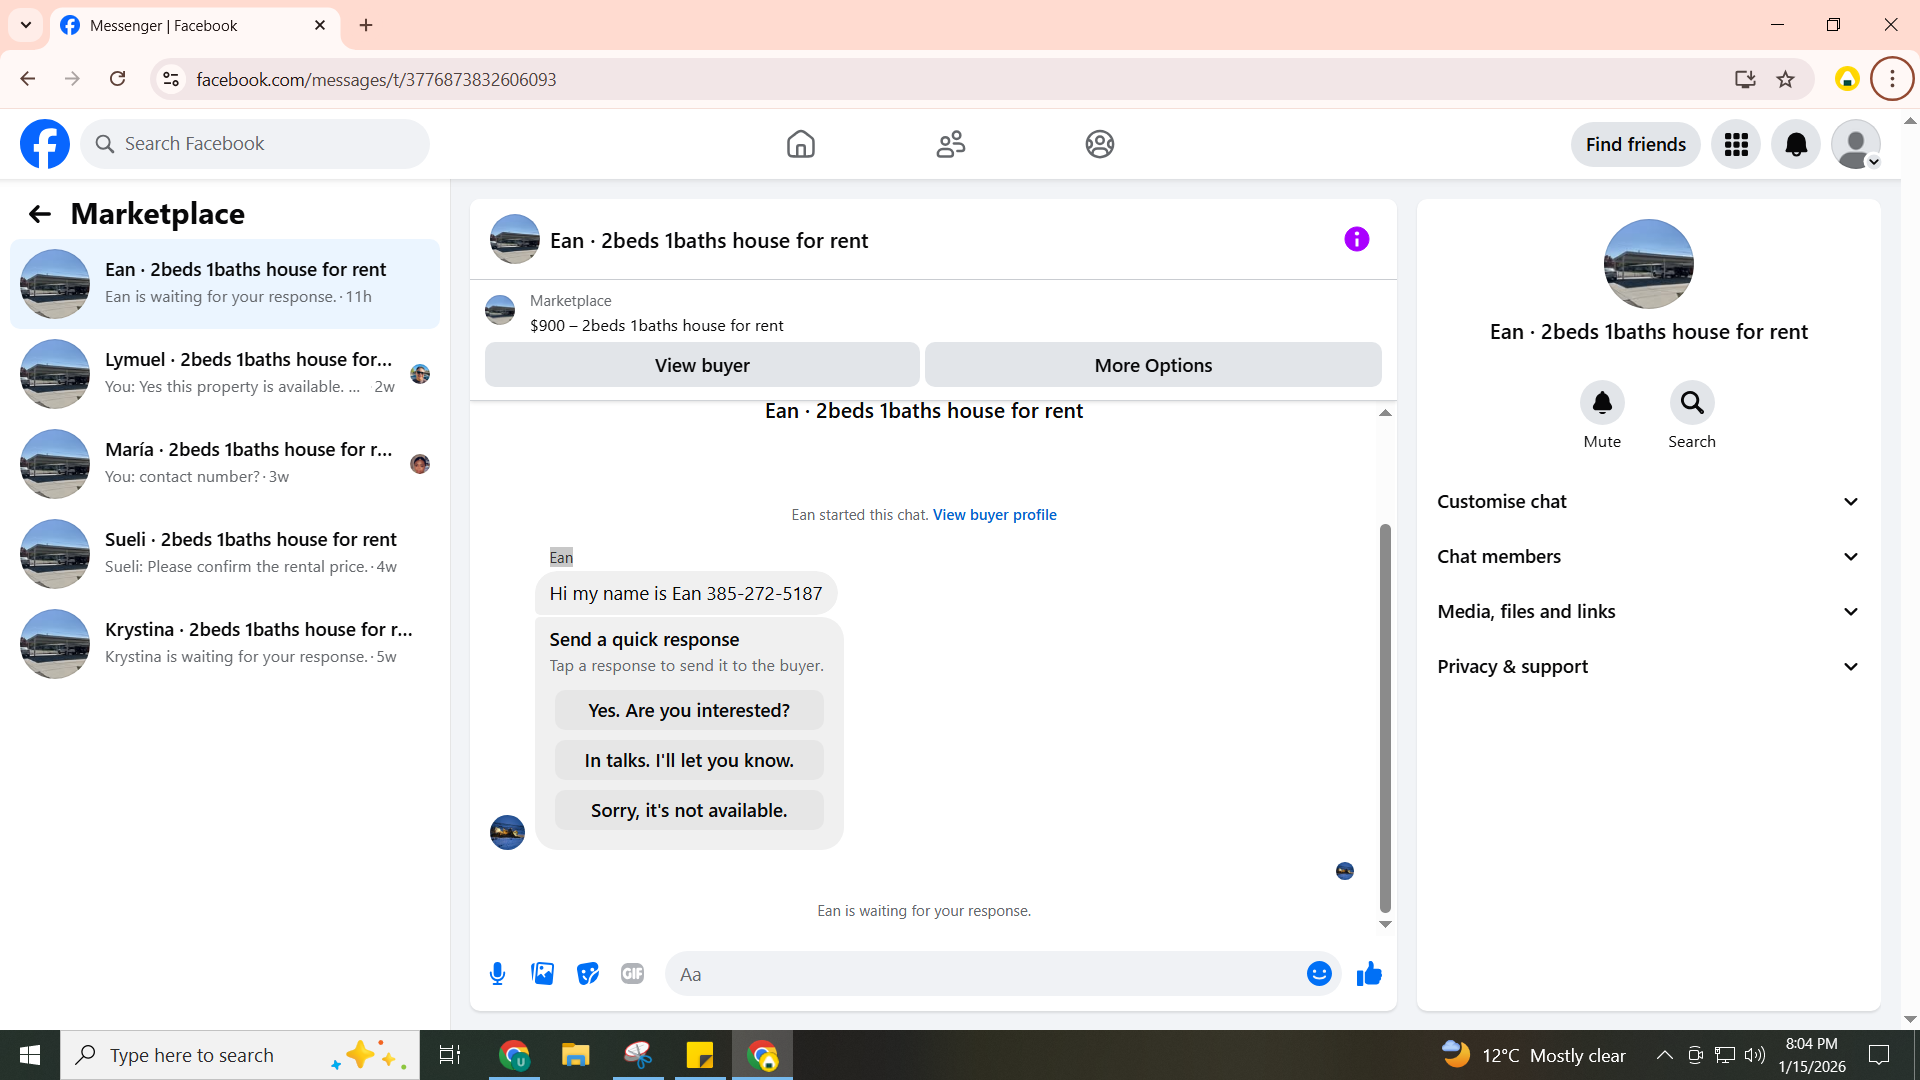
Task: Follow the View buyer profile link
Action: coord(994,515)
